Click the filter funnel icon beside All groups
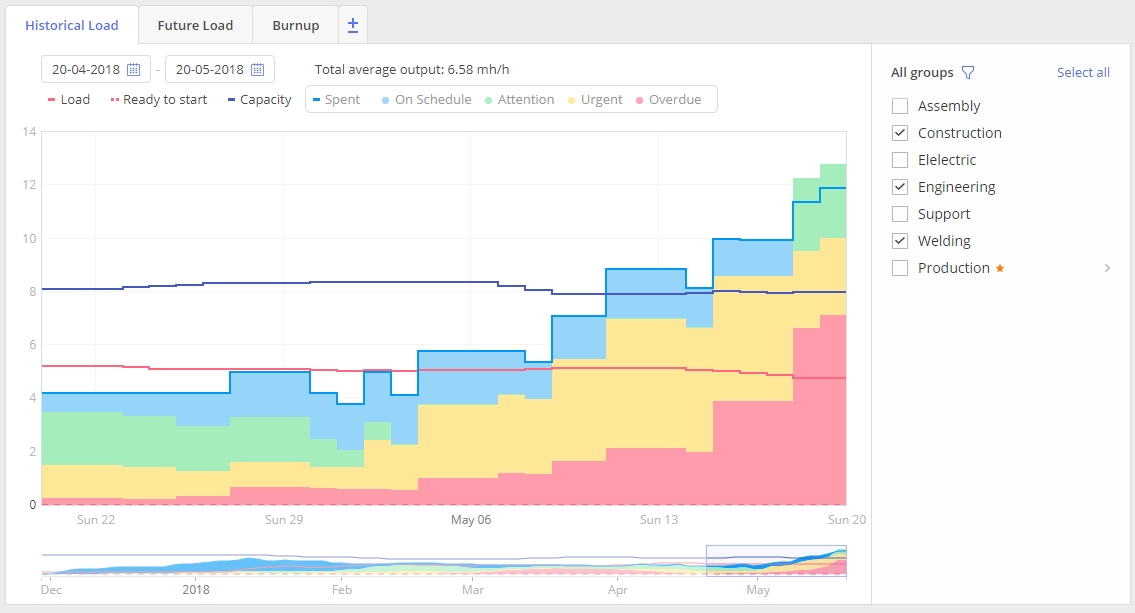This screenshot has height=613, width=1135. point(968,73)
